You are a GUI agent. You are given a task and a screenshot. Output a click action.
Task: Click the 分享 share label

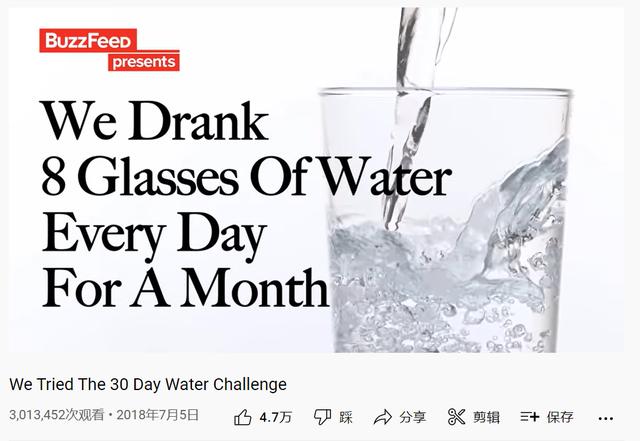[x=412, y=417]
